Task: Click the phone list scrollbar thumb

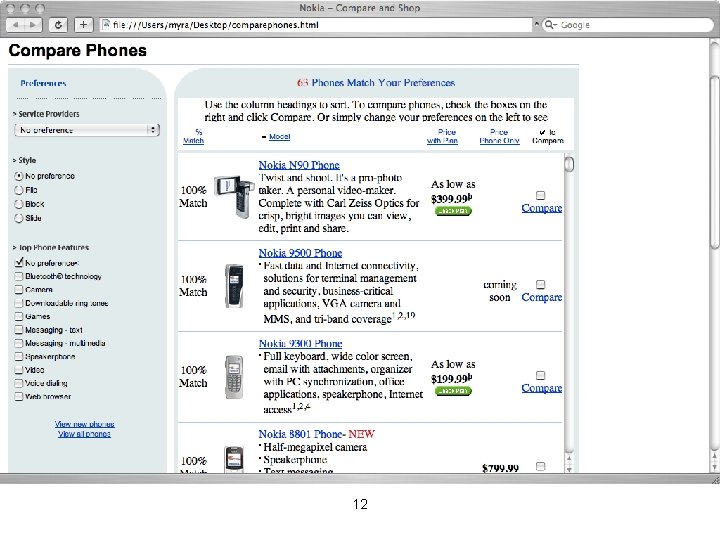Action: point(569,164)
